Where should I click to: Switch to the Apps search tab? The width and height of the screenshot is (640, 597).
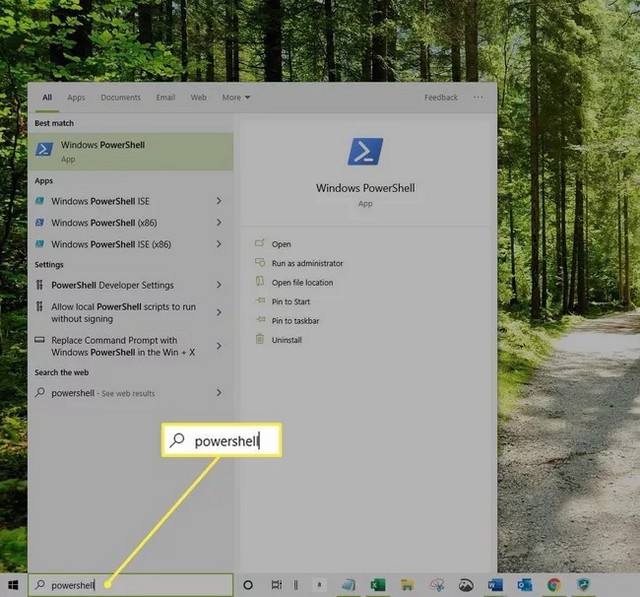coord(76,98)
